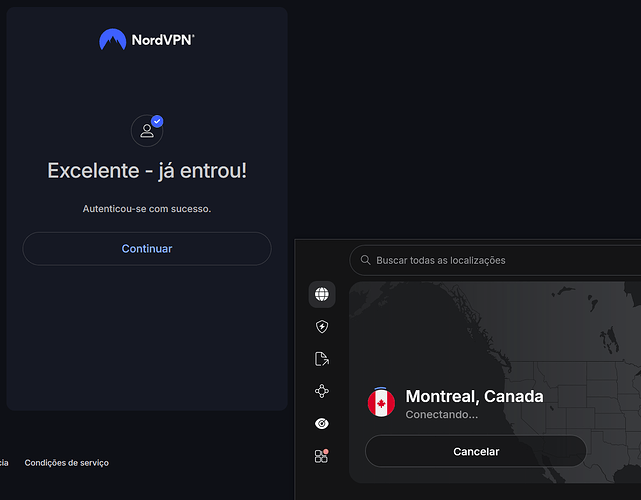Click the dark map background area
Viewport: 641px width, 500px height.
[x=531, y=327]
